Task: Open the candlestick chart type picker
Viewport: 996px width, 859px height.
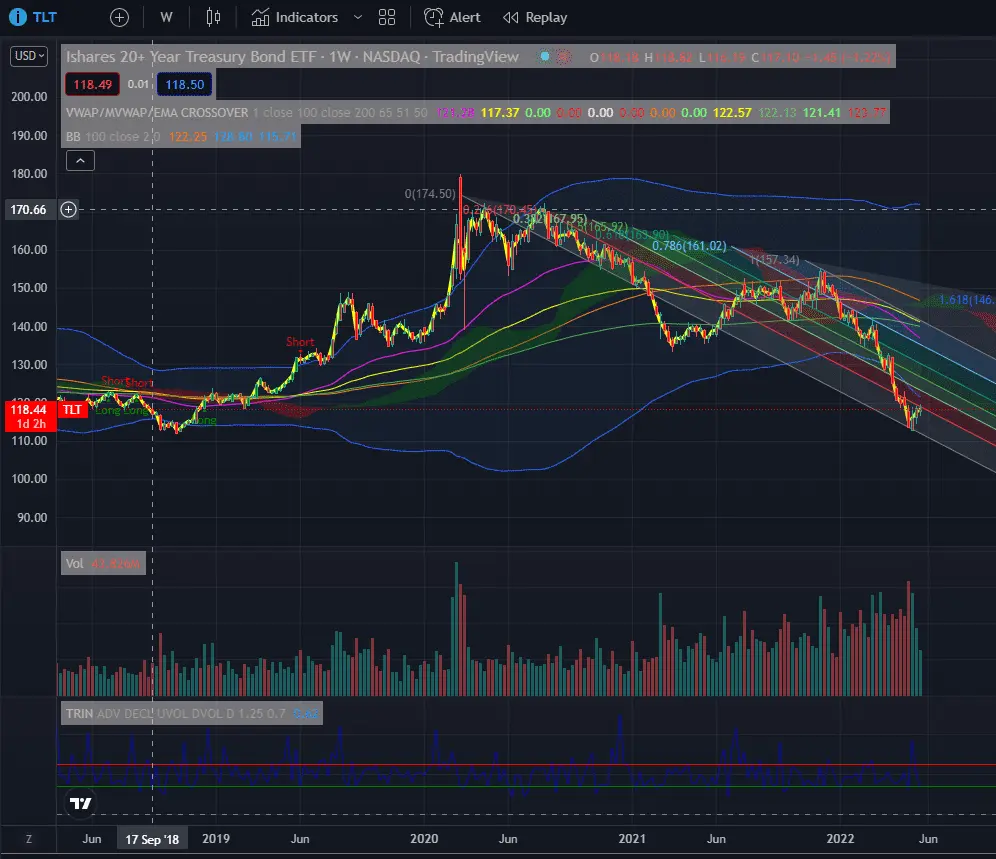Action: (x=212, y=17)
